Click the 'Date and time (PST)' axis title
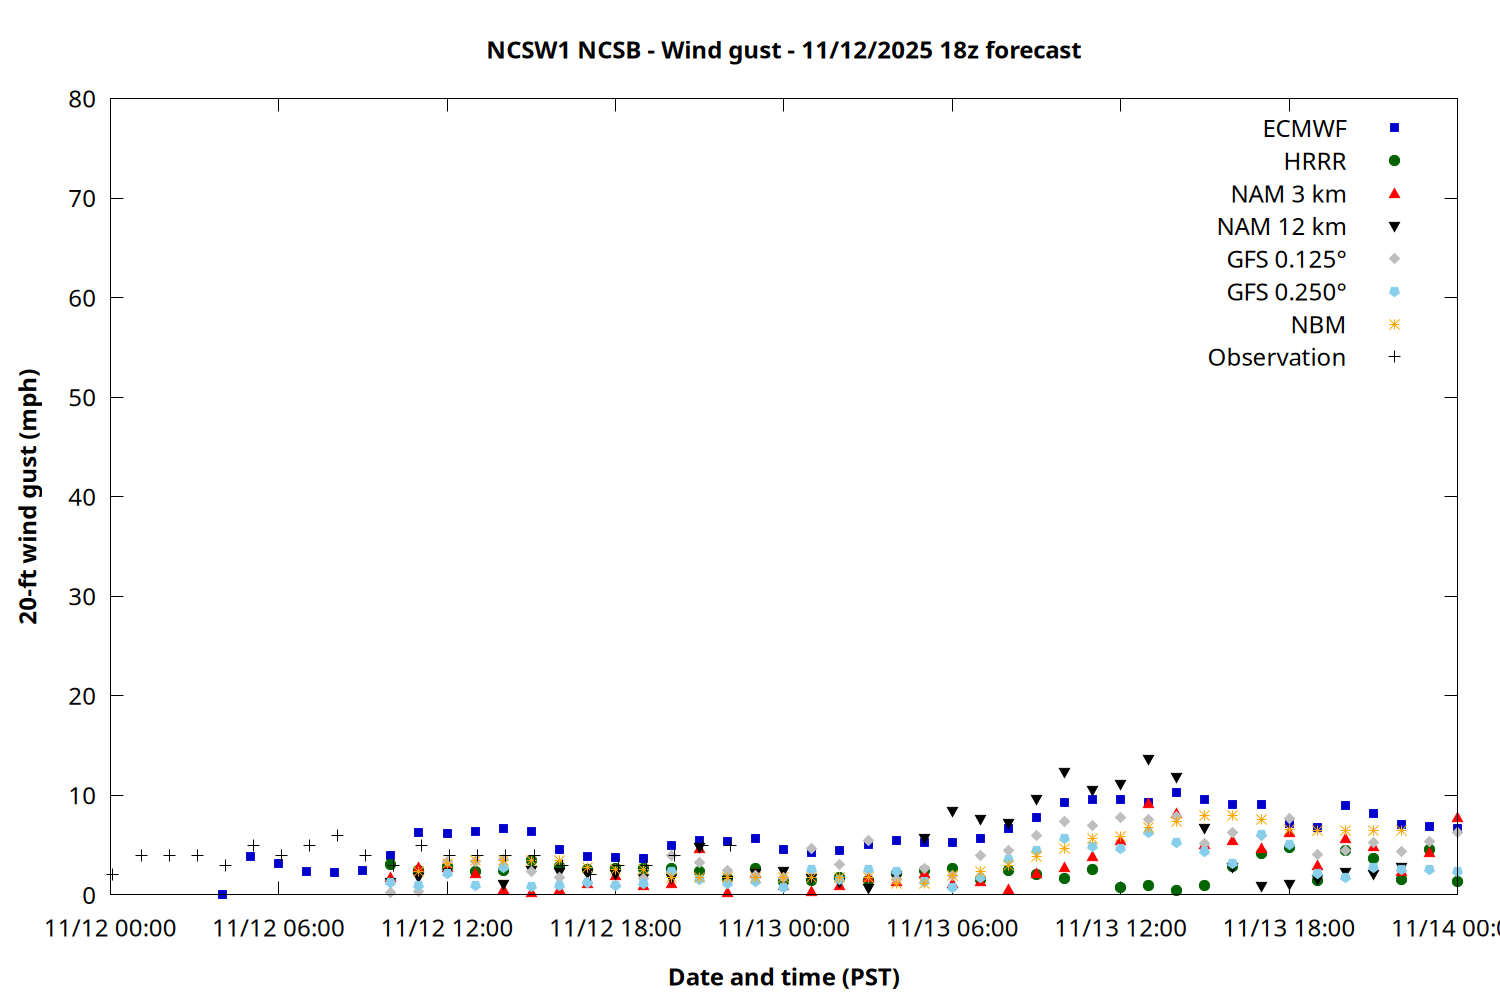1500x1000 pixels. click(783, 977)
